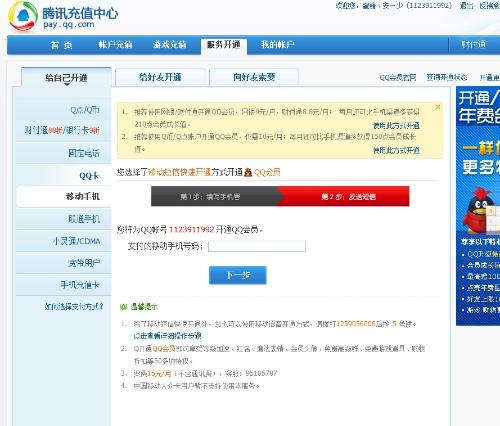
Task: Choose 小灵通/CDMA payment method
Action: [77, 241]
